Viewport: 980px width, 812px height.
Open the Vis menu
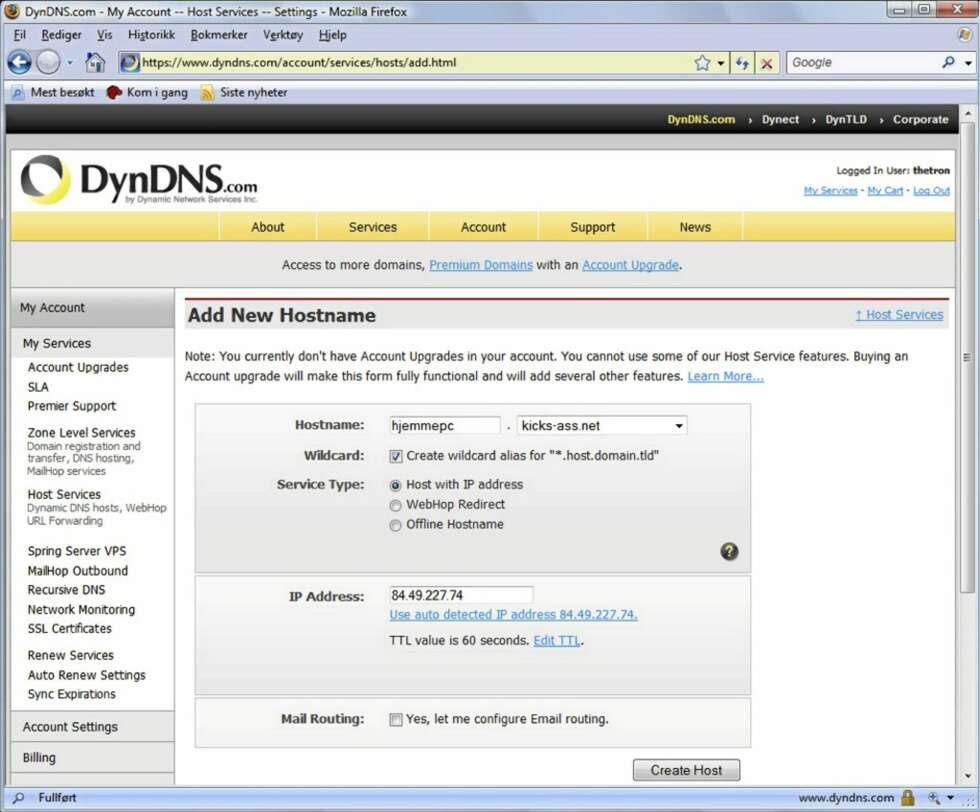coord(104,35)
